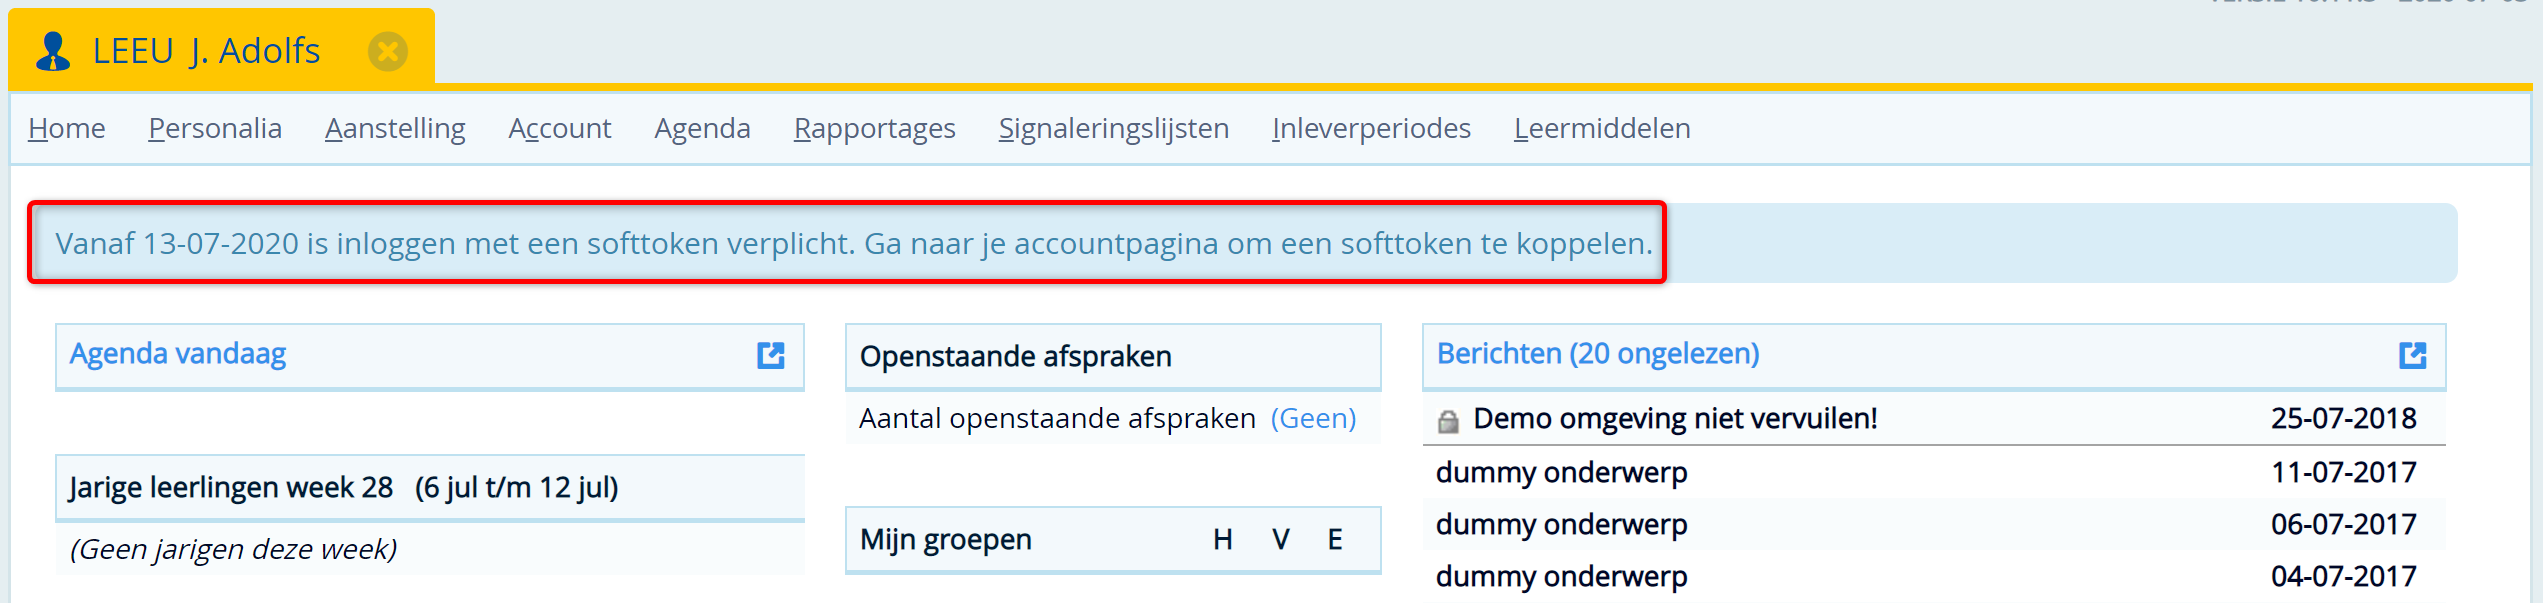Go to Personalia tab
Viewport: 2543px width, 603px height.
tap(215, 128)
